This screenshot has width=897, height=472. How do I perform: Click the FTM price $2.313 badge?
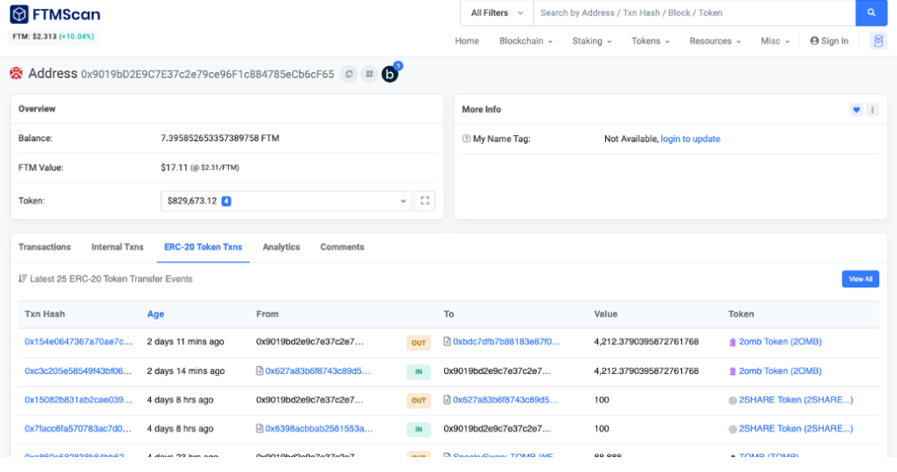click(53, 37)
